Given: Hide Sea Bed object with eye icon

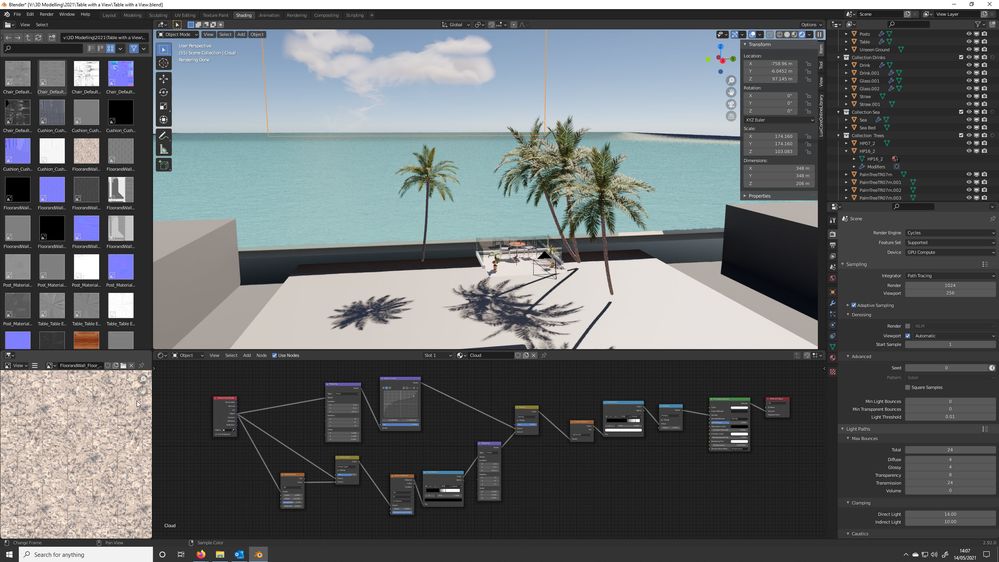Looking at the screenshot, I should tap(969, 127).
